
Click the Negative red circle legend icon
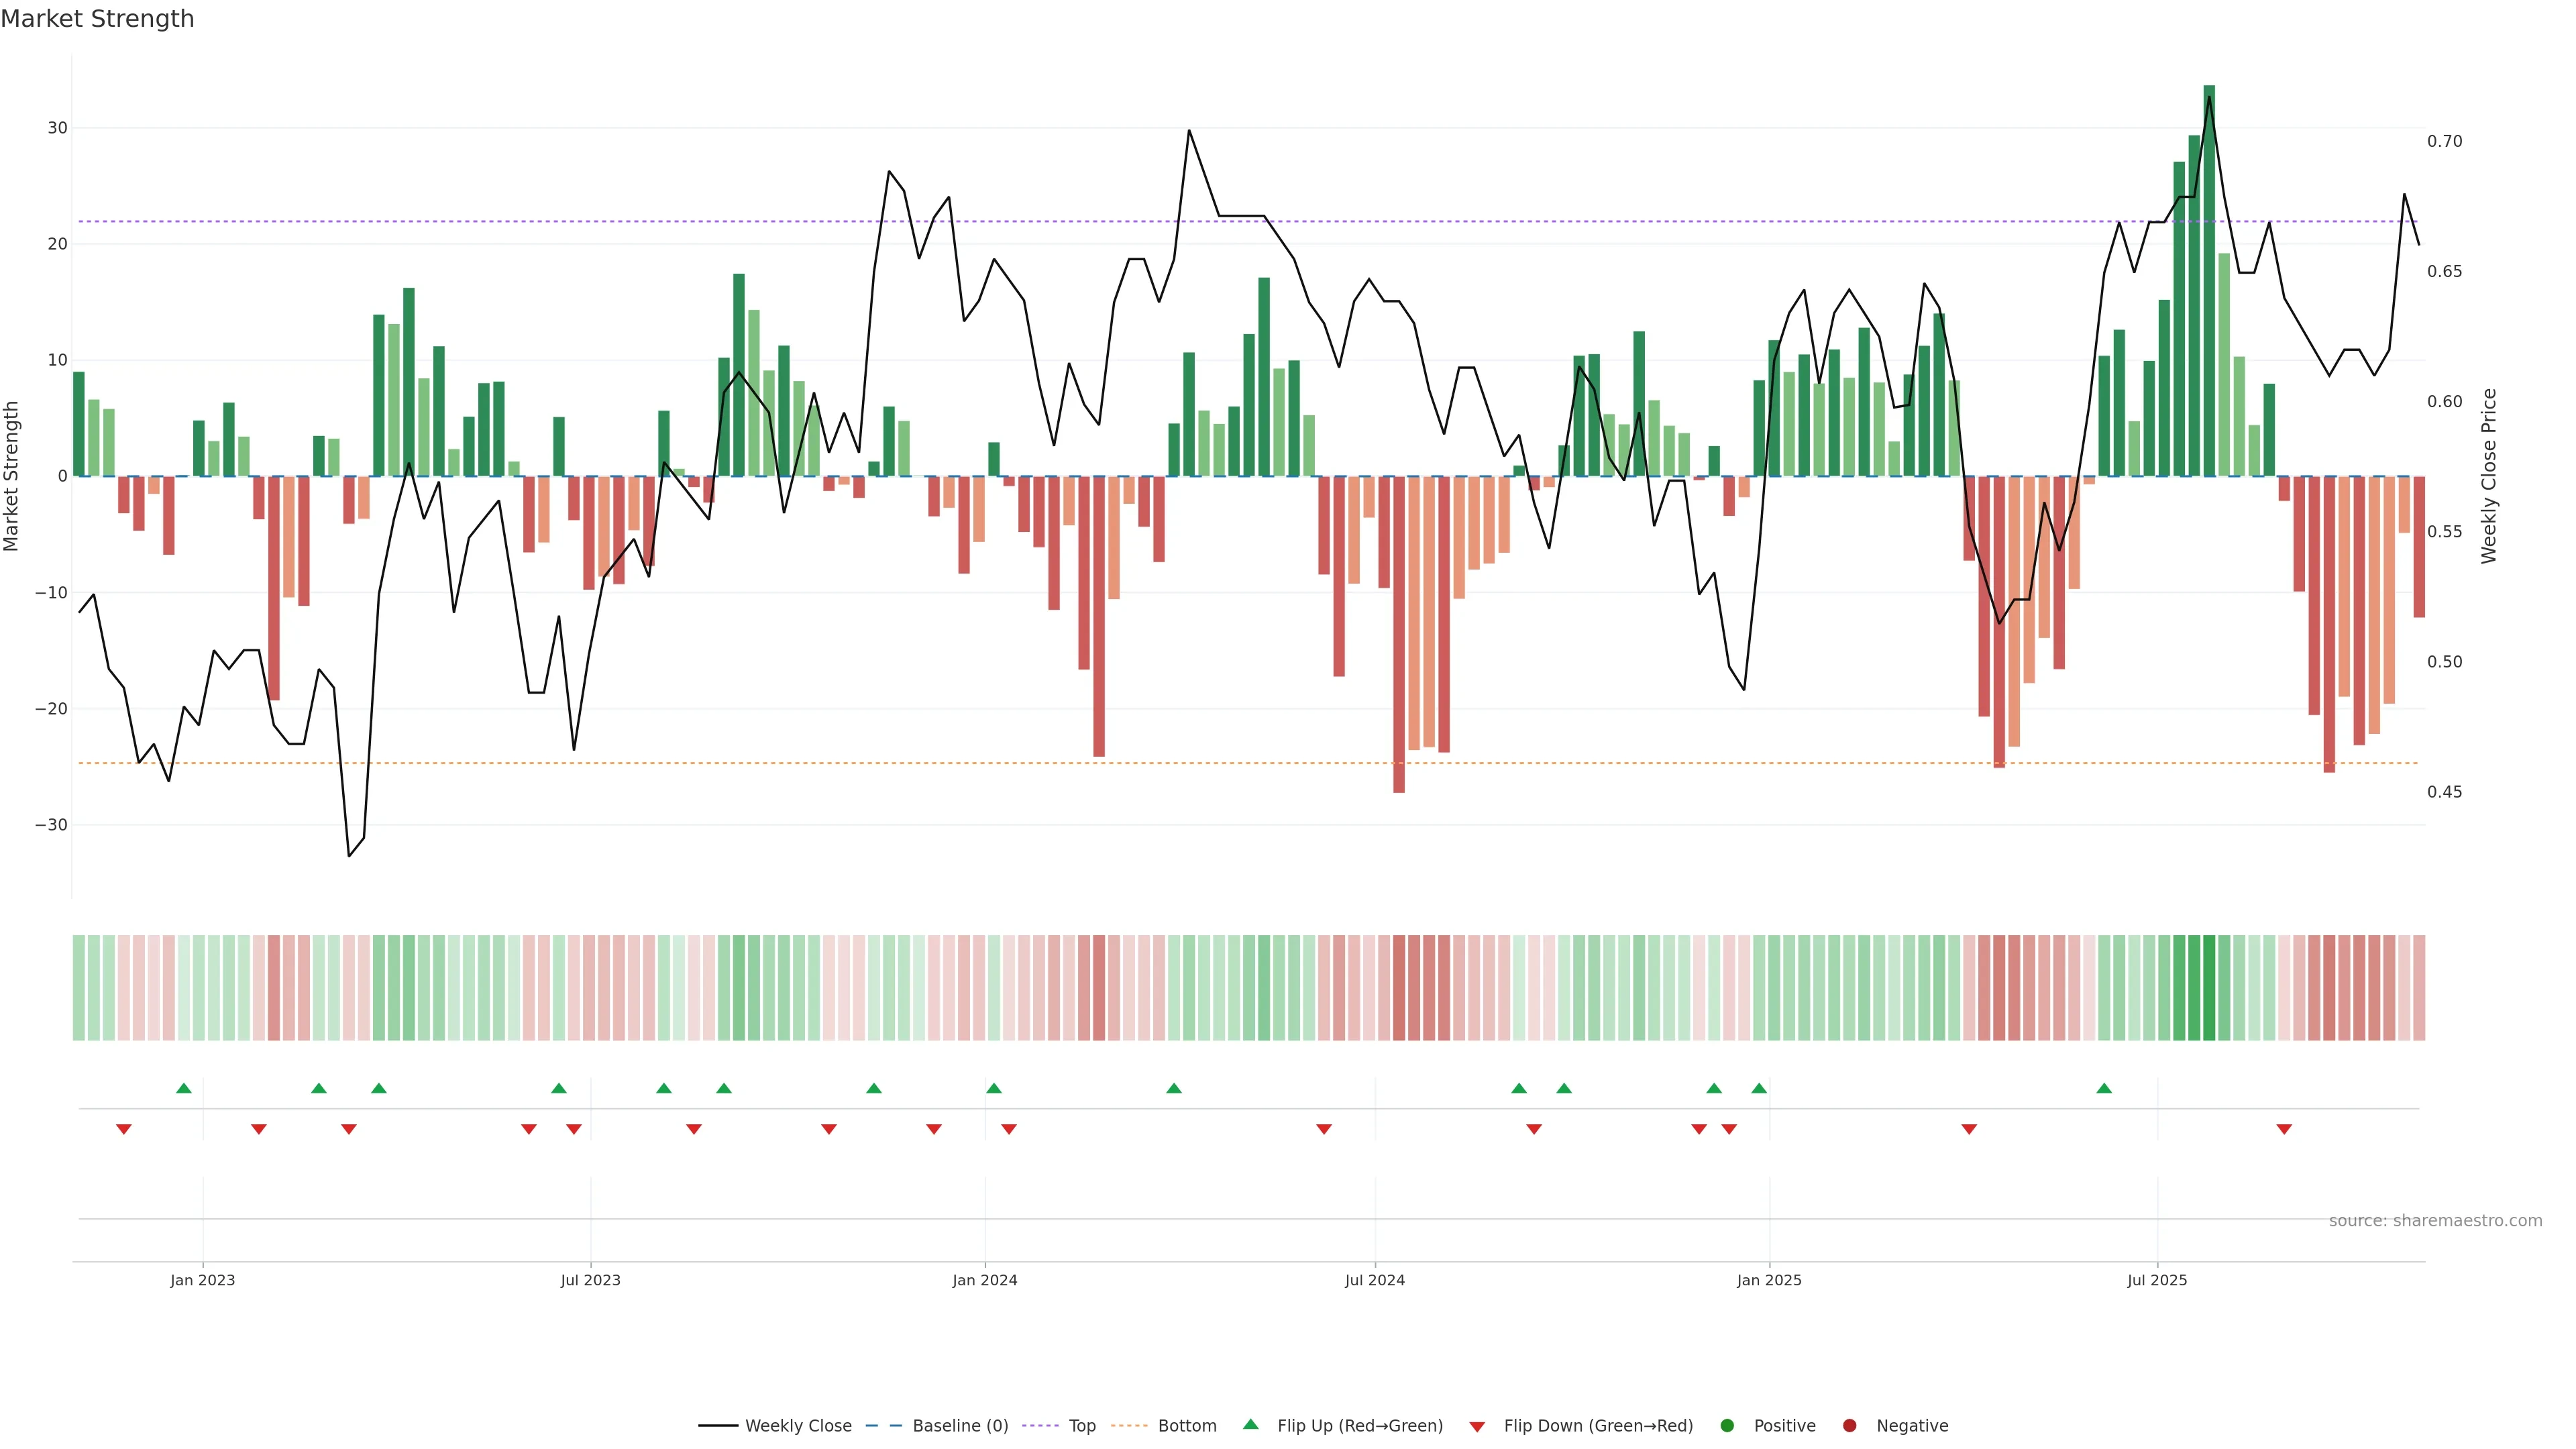(x=1849, y=1426)
